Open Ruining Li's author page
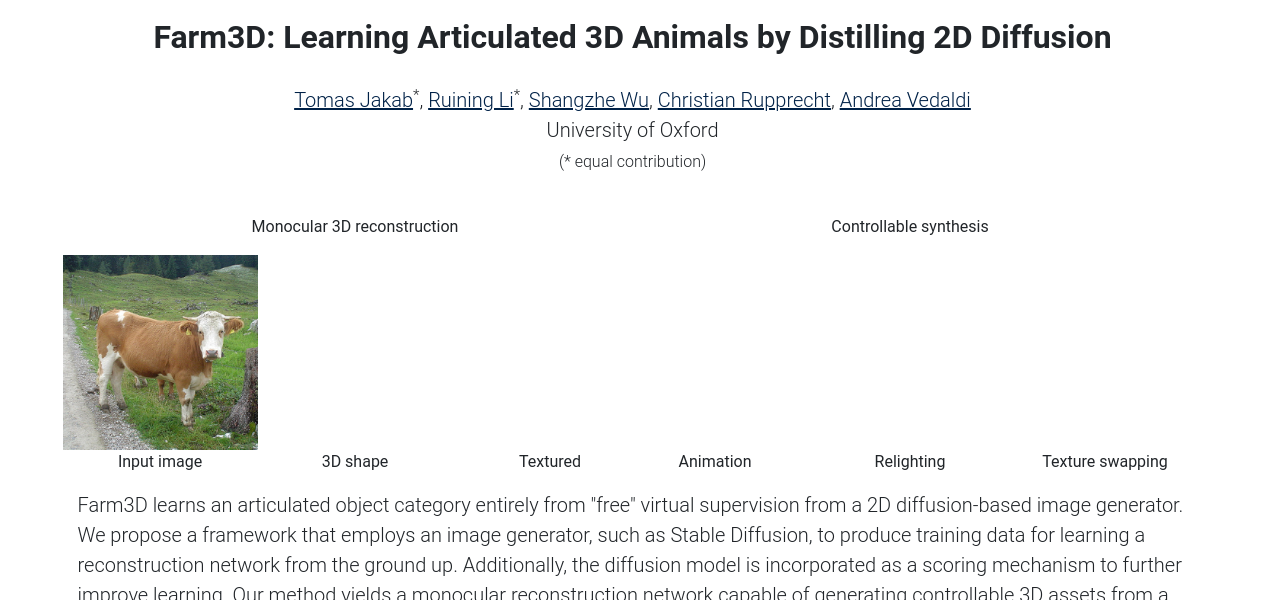This screenshot has width=1280, height=600. pos(470,100)
